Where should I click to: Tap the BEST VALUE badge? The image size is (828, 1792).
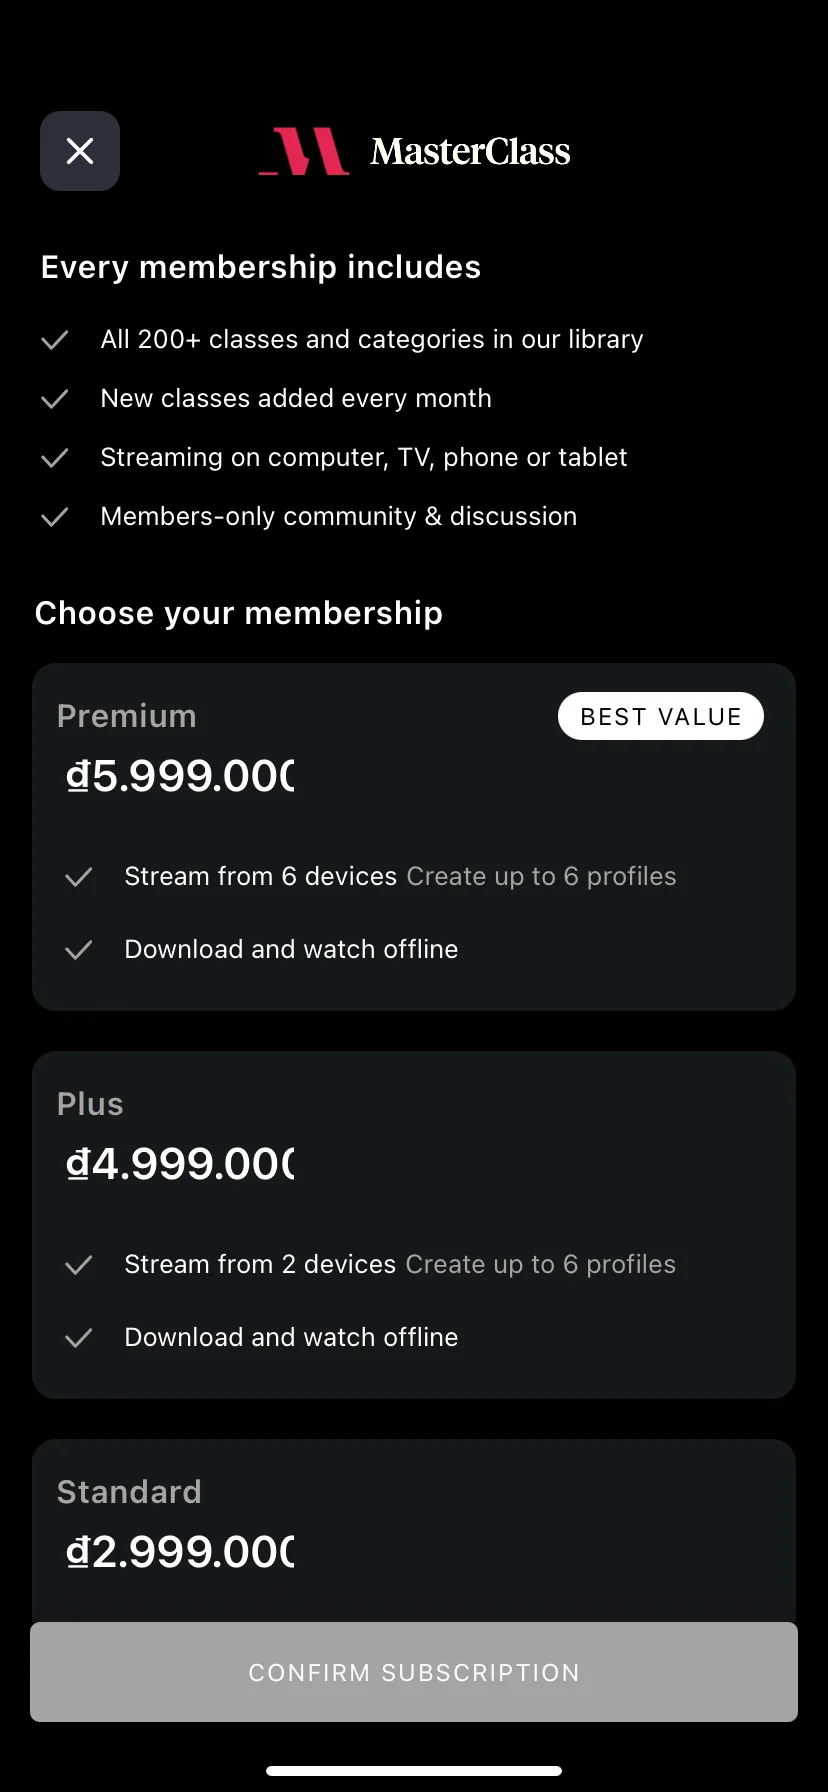[x=661, y=716]
